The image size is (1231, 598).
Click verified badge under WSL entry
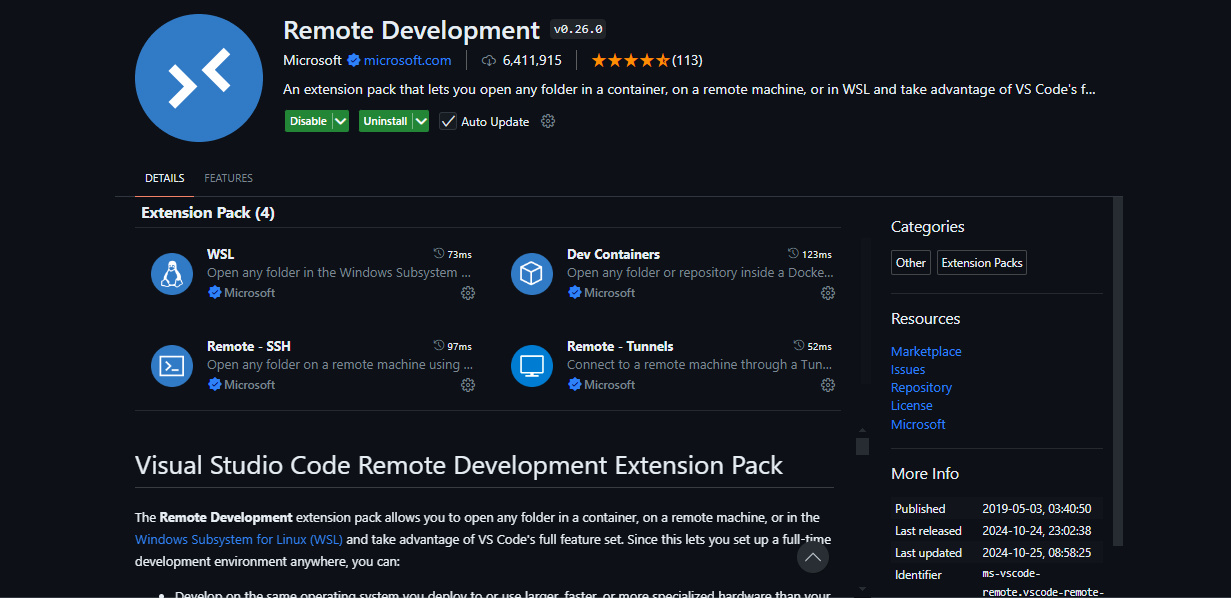(214, 293)
